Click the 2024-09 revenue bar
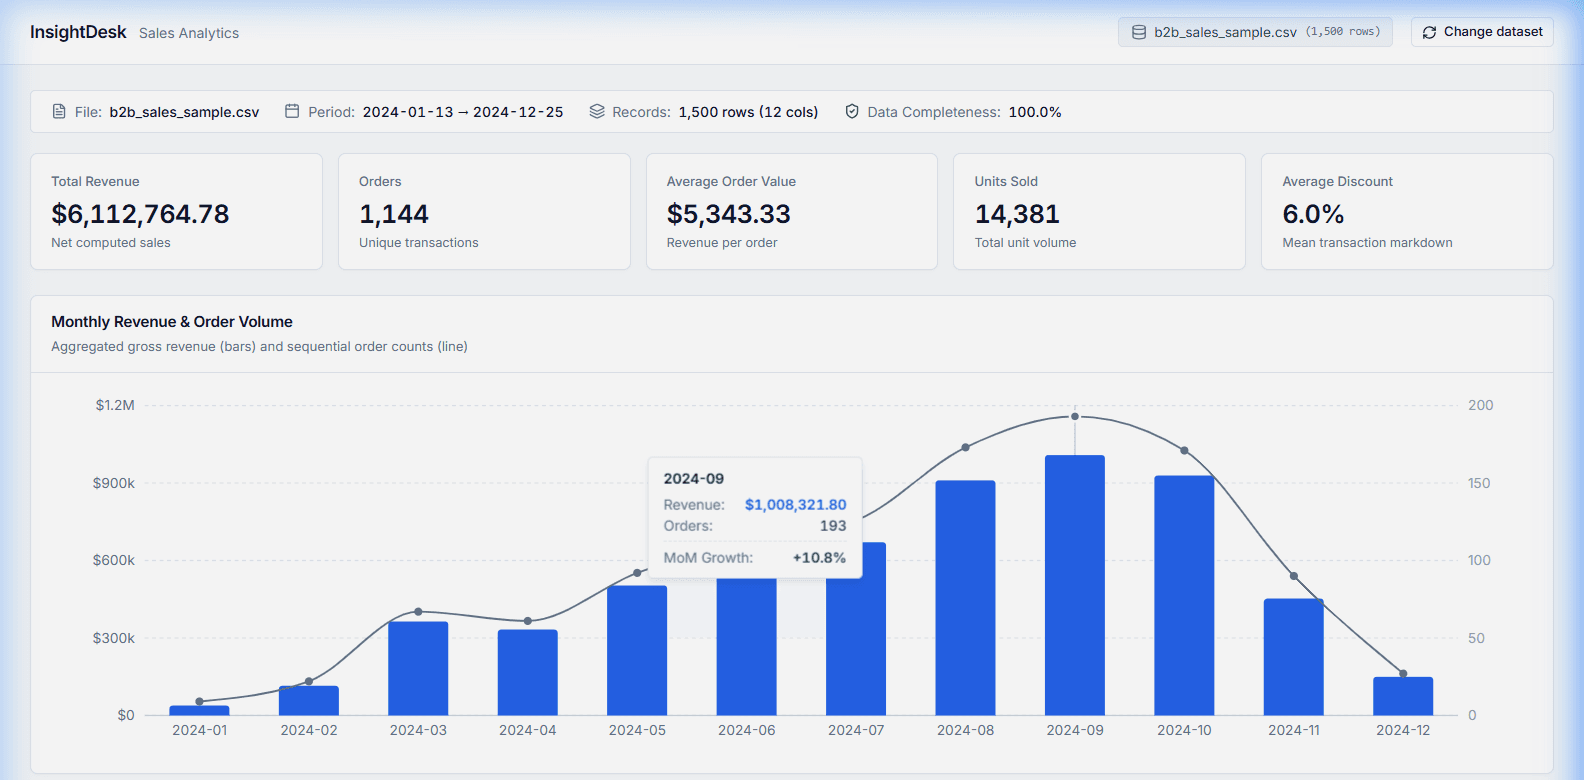Screen dimensions: 1584x780 (x=1075, y=585)
